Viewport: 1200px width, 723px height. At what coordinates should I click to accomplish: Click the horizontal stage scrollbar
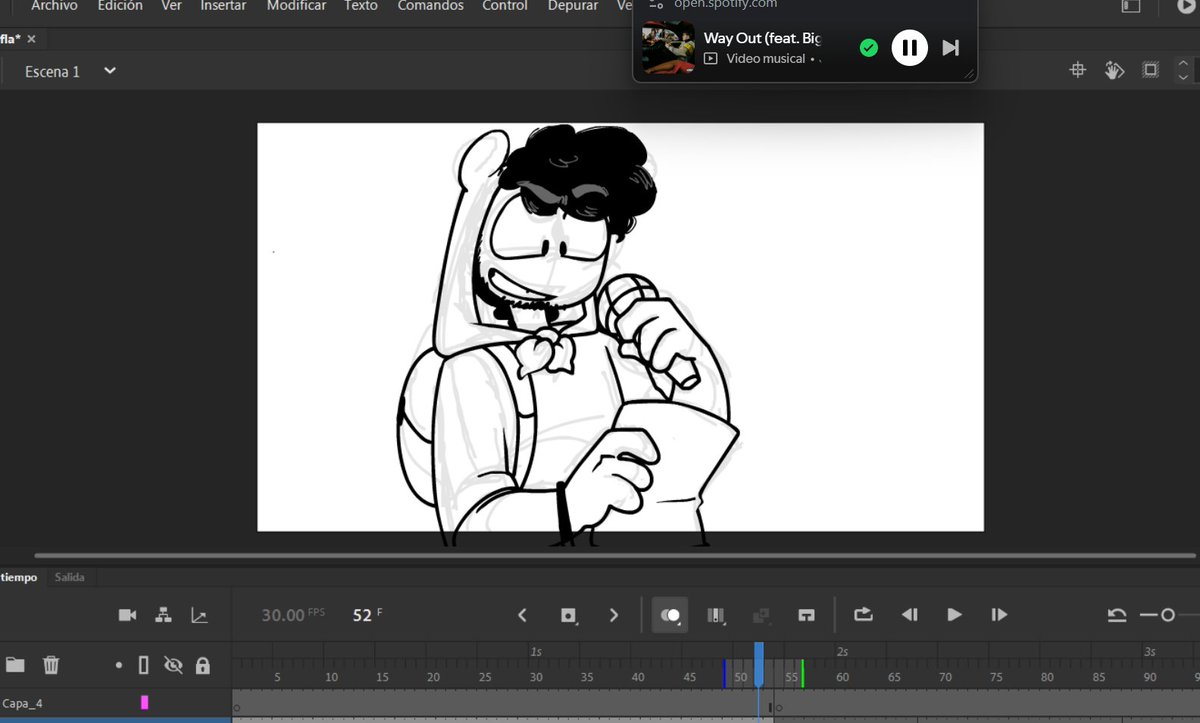click(616, 555)
